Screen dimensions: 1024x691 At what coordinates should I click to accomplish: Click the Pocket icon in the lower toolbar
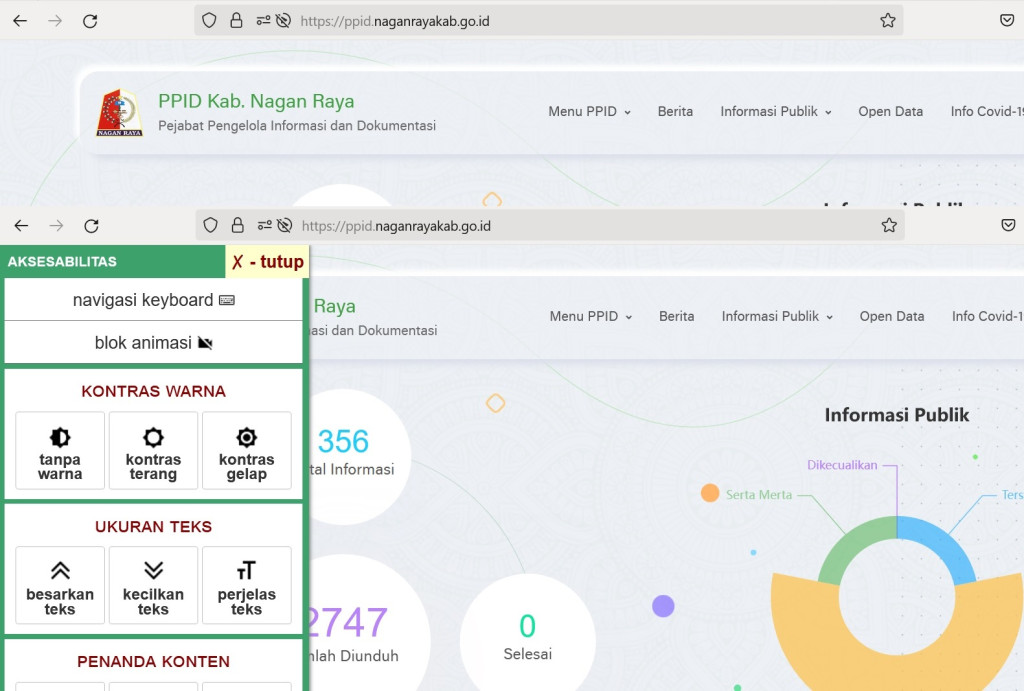click(1008, 226)
